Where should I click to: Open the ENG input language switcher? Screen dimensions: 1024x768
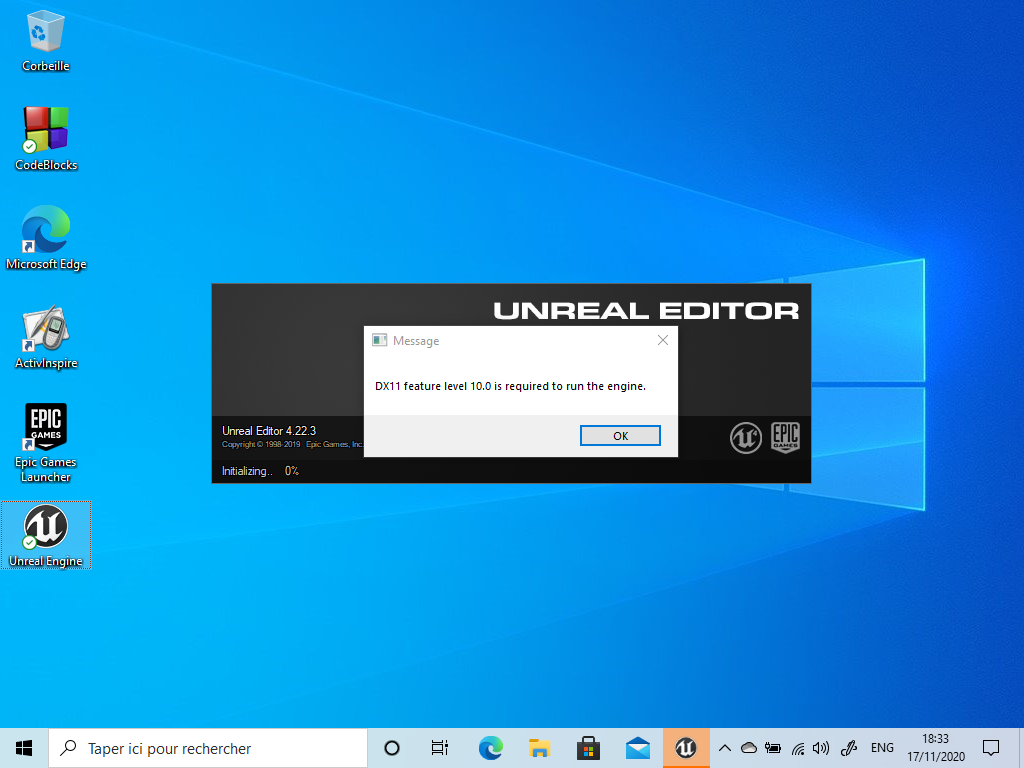882,748
